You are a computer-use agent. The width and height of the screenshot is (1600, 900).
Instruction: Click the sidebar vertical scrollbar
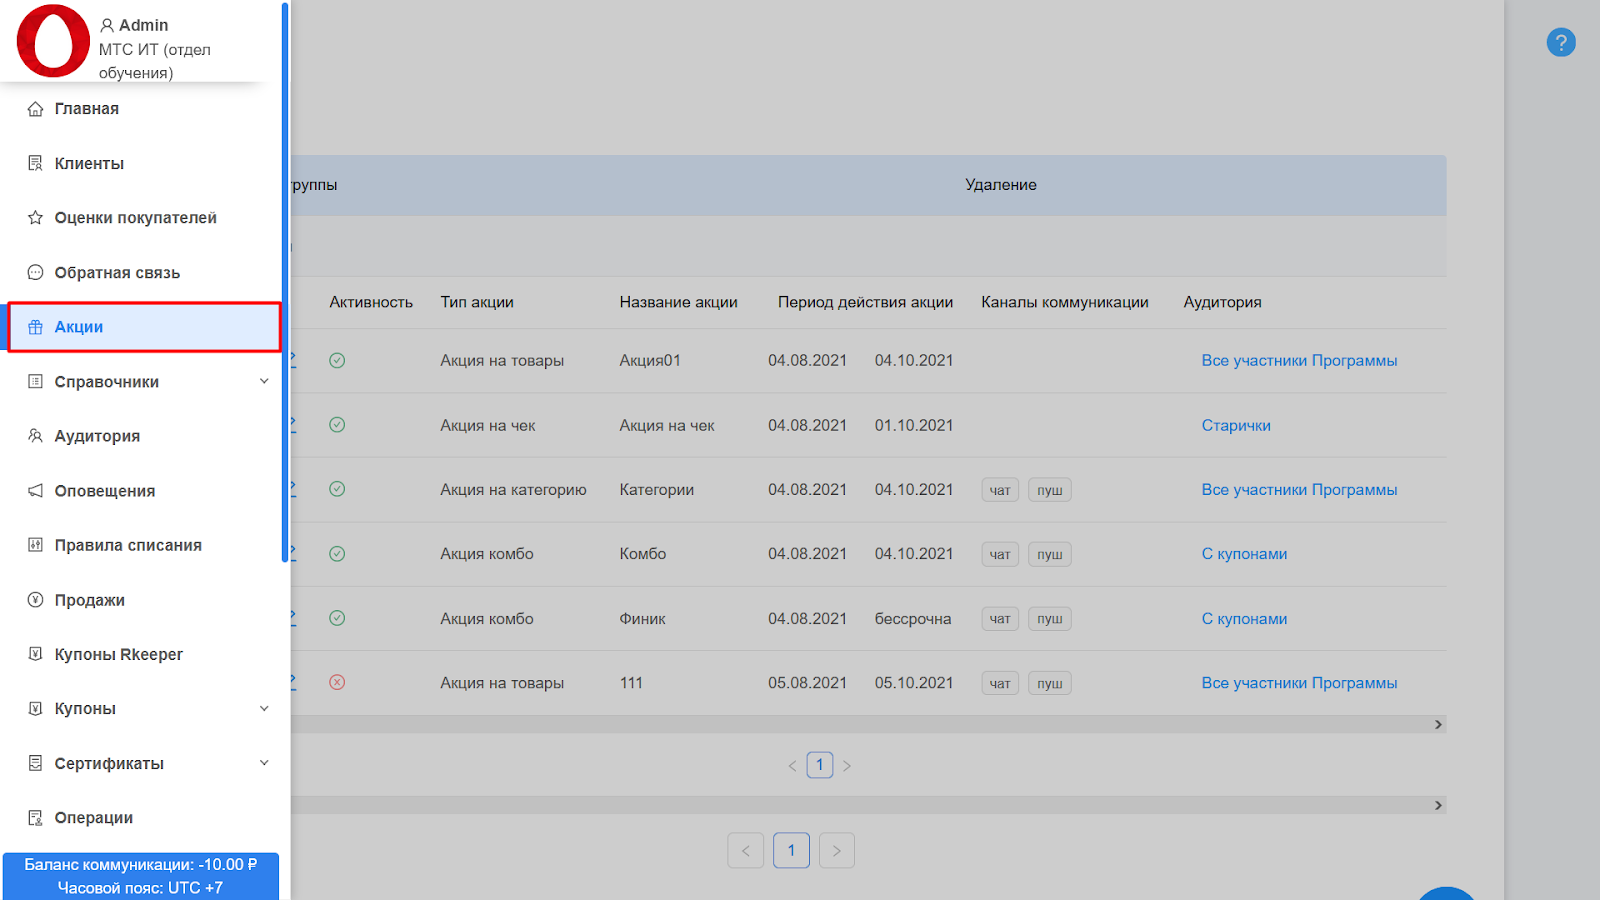pyautogui.click(x=285, y=282)
